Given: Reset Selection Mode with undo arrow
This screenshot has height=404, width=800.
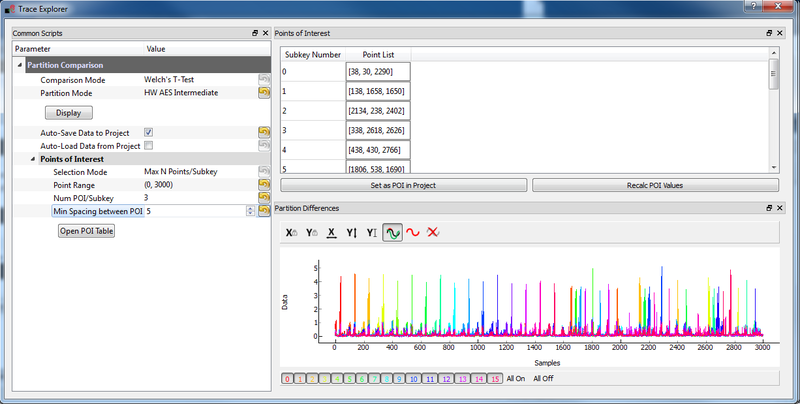Looking at the screenshot, I should 264,171.
